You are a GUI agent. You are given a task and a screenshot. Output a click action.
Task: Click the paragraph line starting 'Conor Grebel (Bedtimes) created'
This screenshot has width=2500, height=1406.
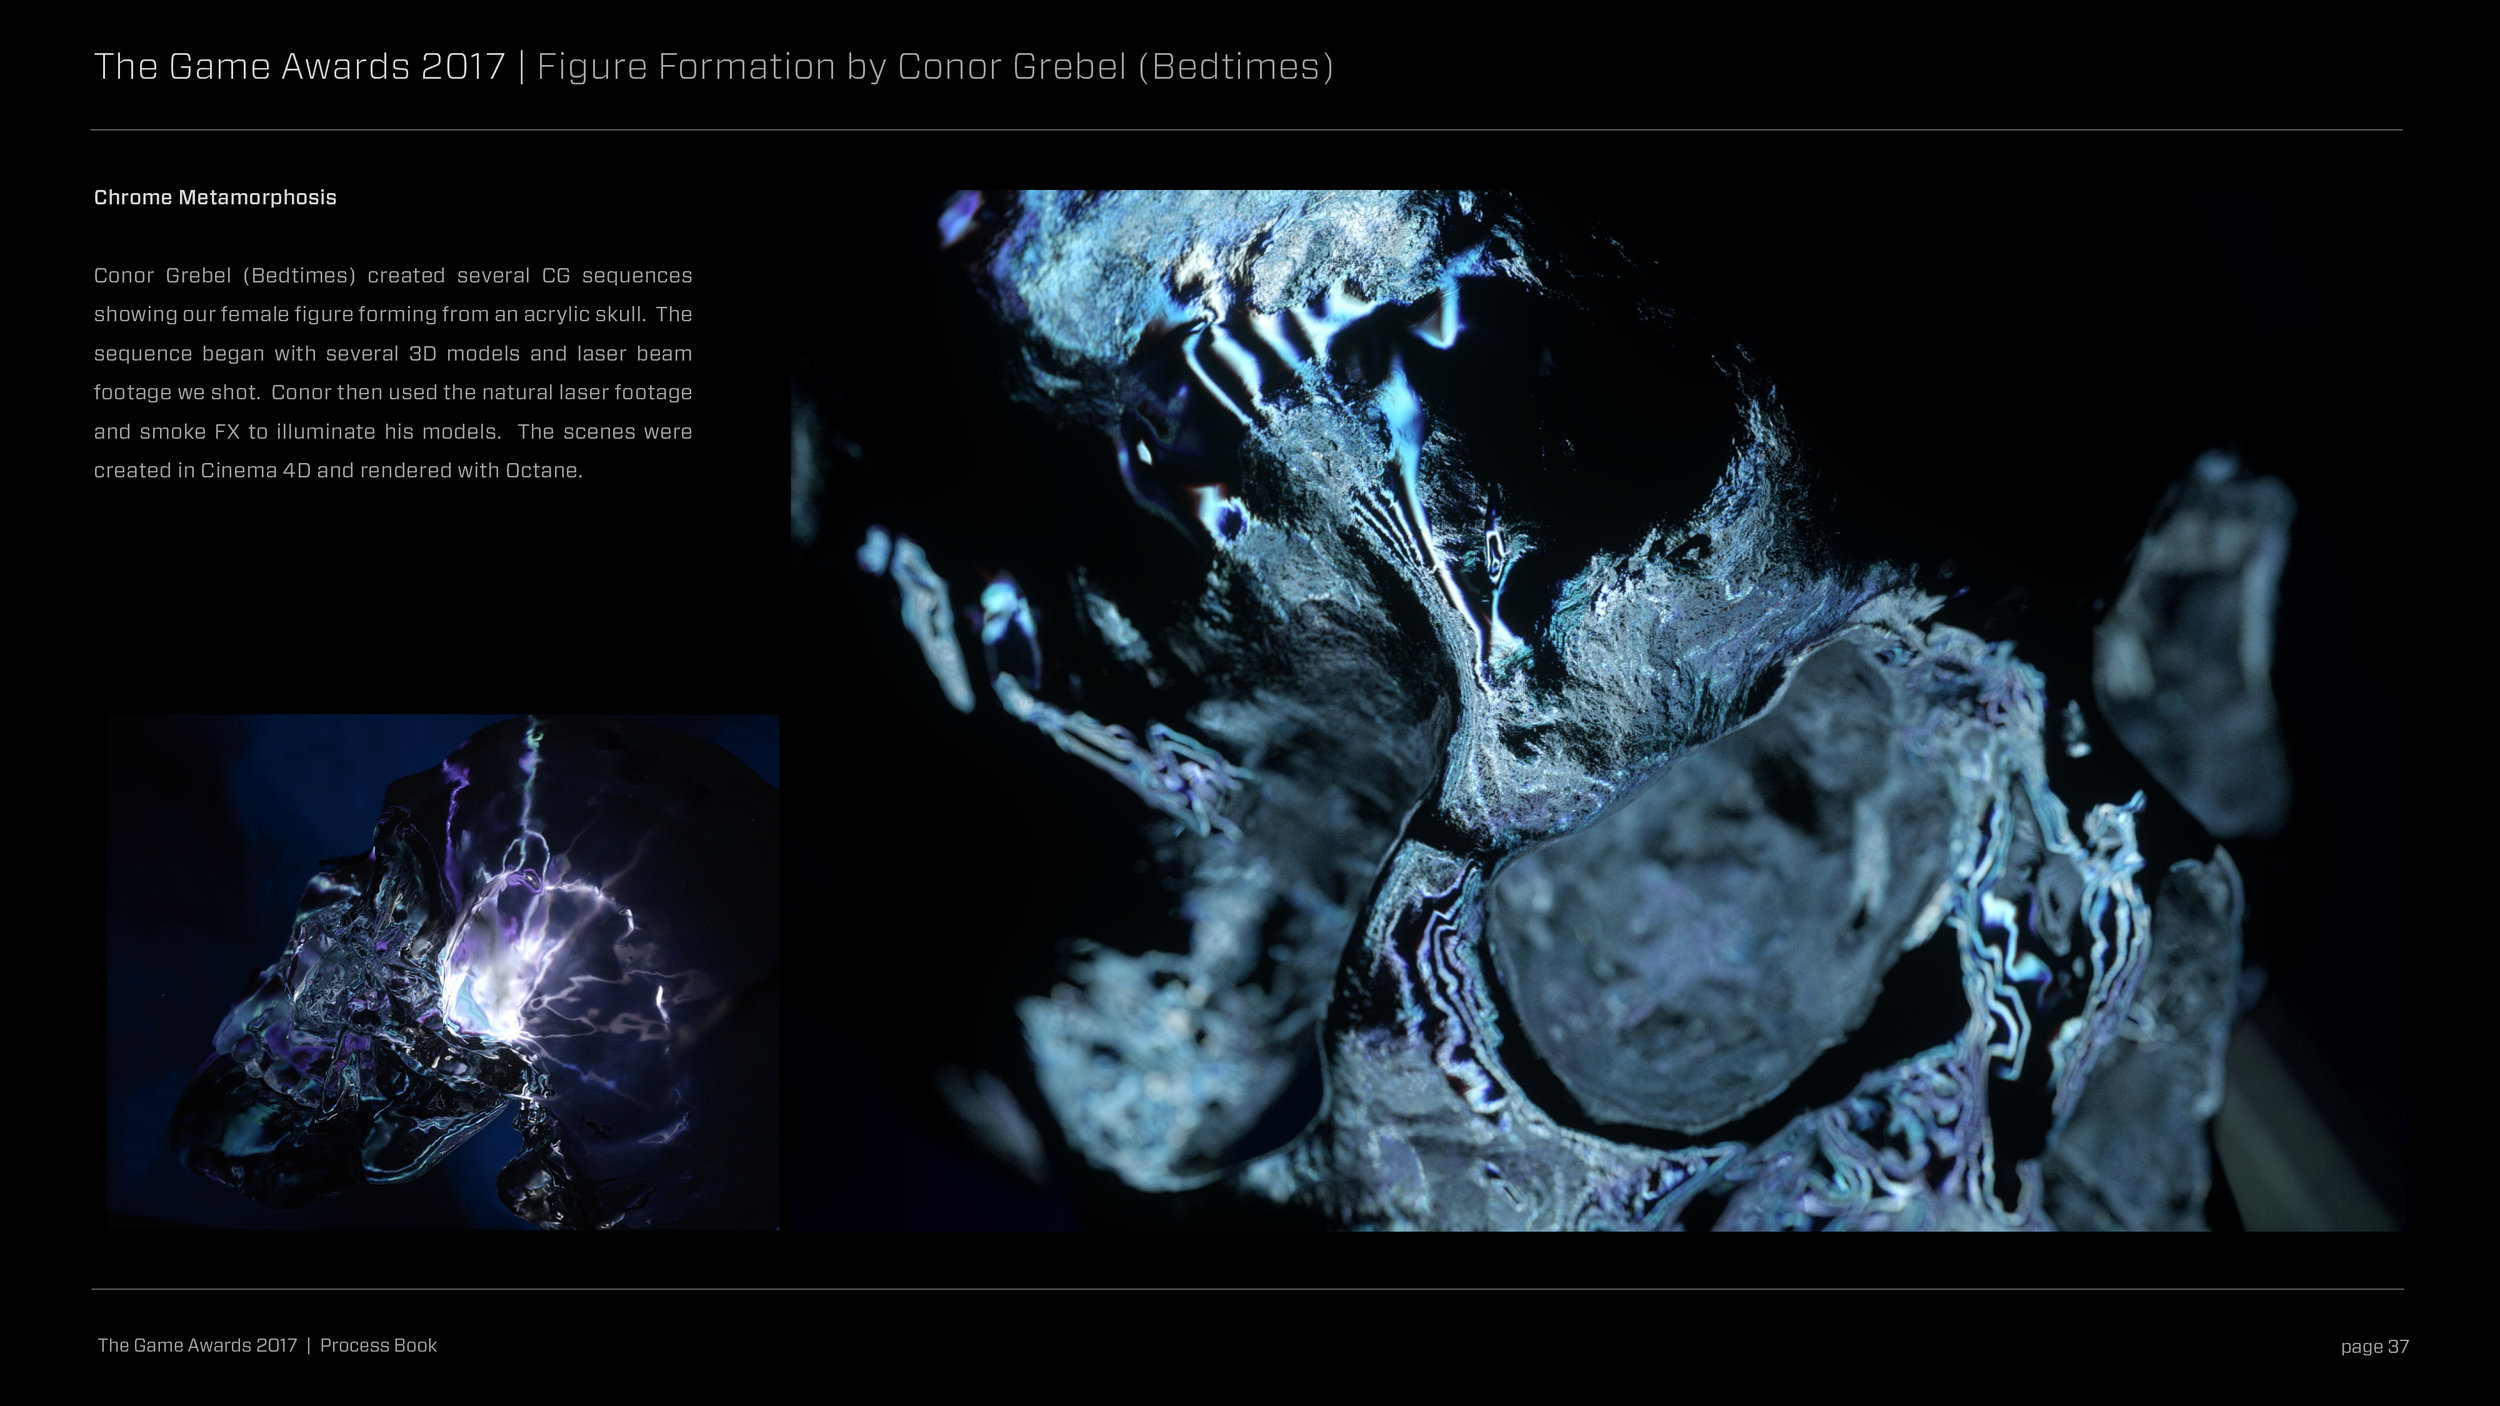[393, 275]
